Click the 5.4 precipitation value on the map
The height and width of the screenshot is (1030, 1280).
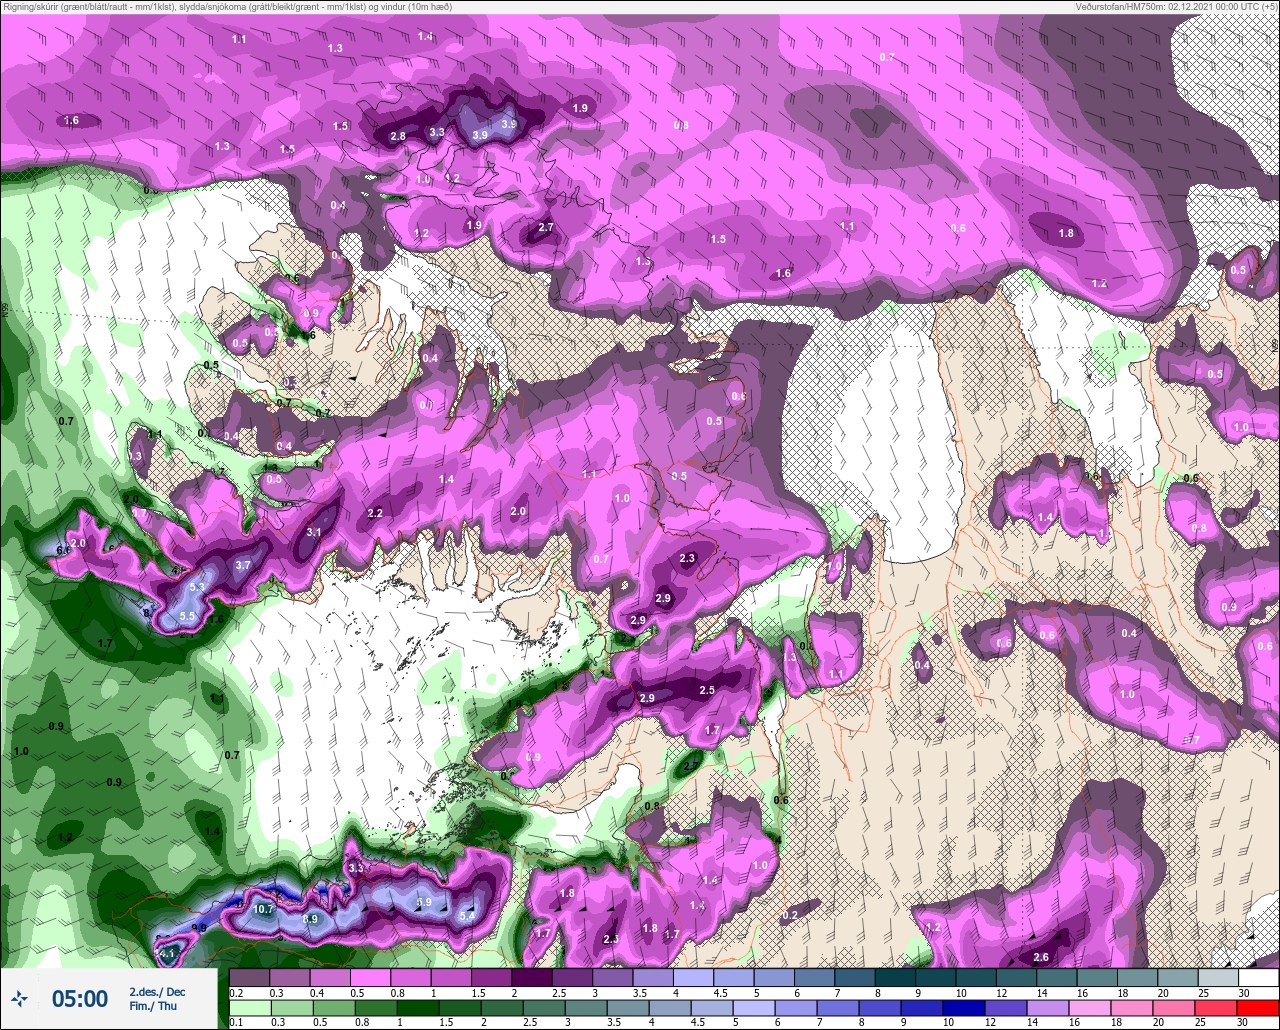467,914
